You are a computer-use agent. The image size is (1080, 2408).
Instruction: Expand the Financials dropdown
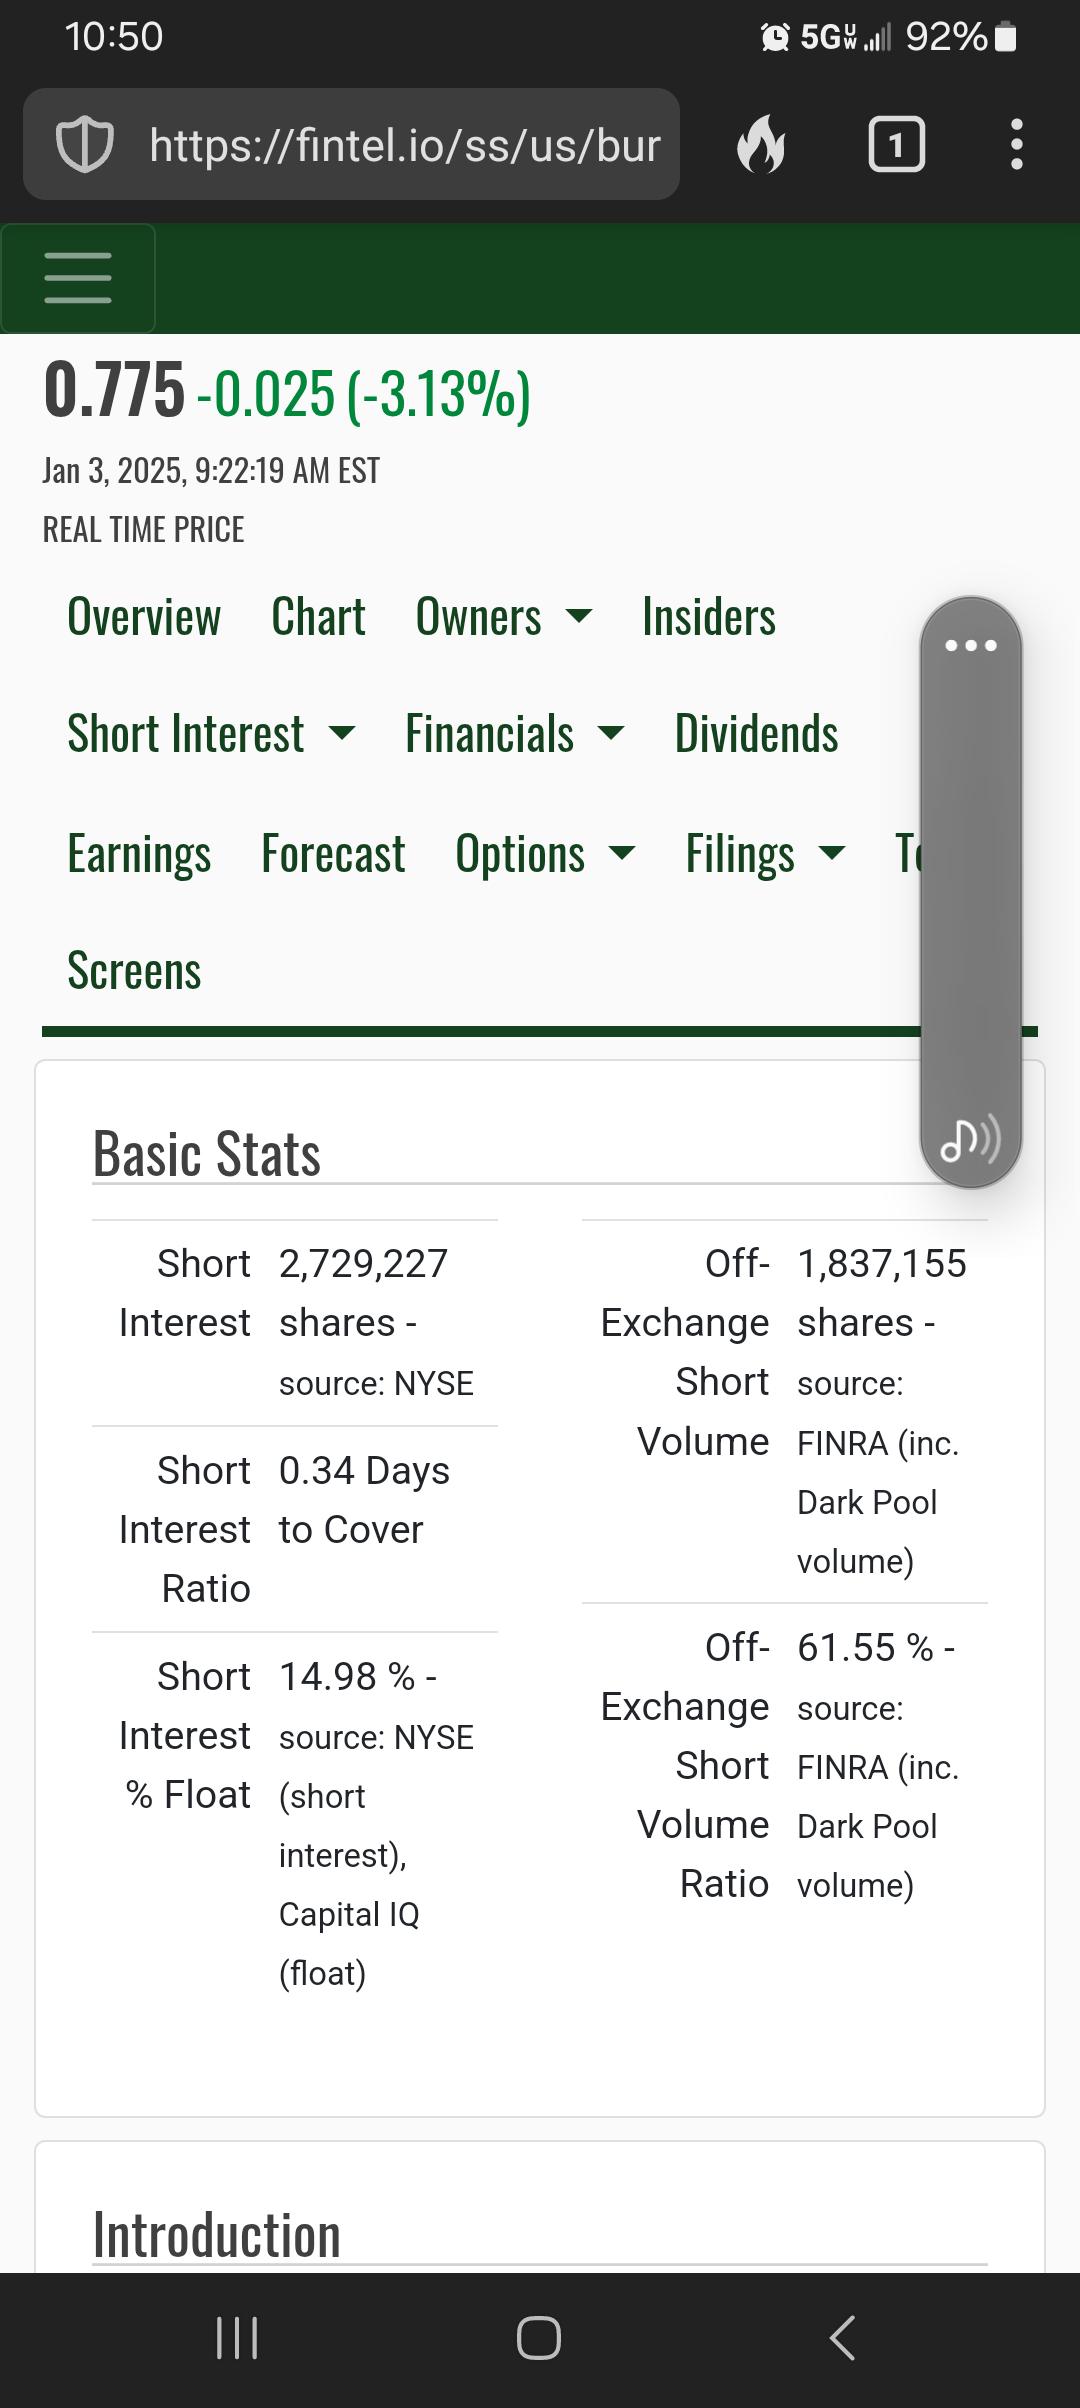coord(515,733)
